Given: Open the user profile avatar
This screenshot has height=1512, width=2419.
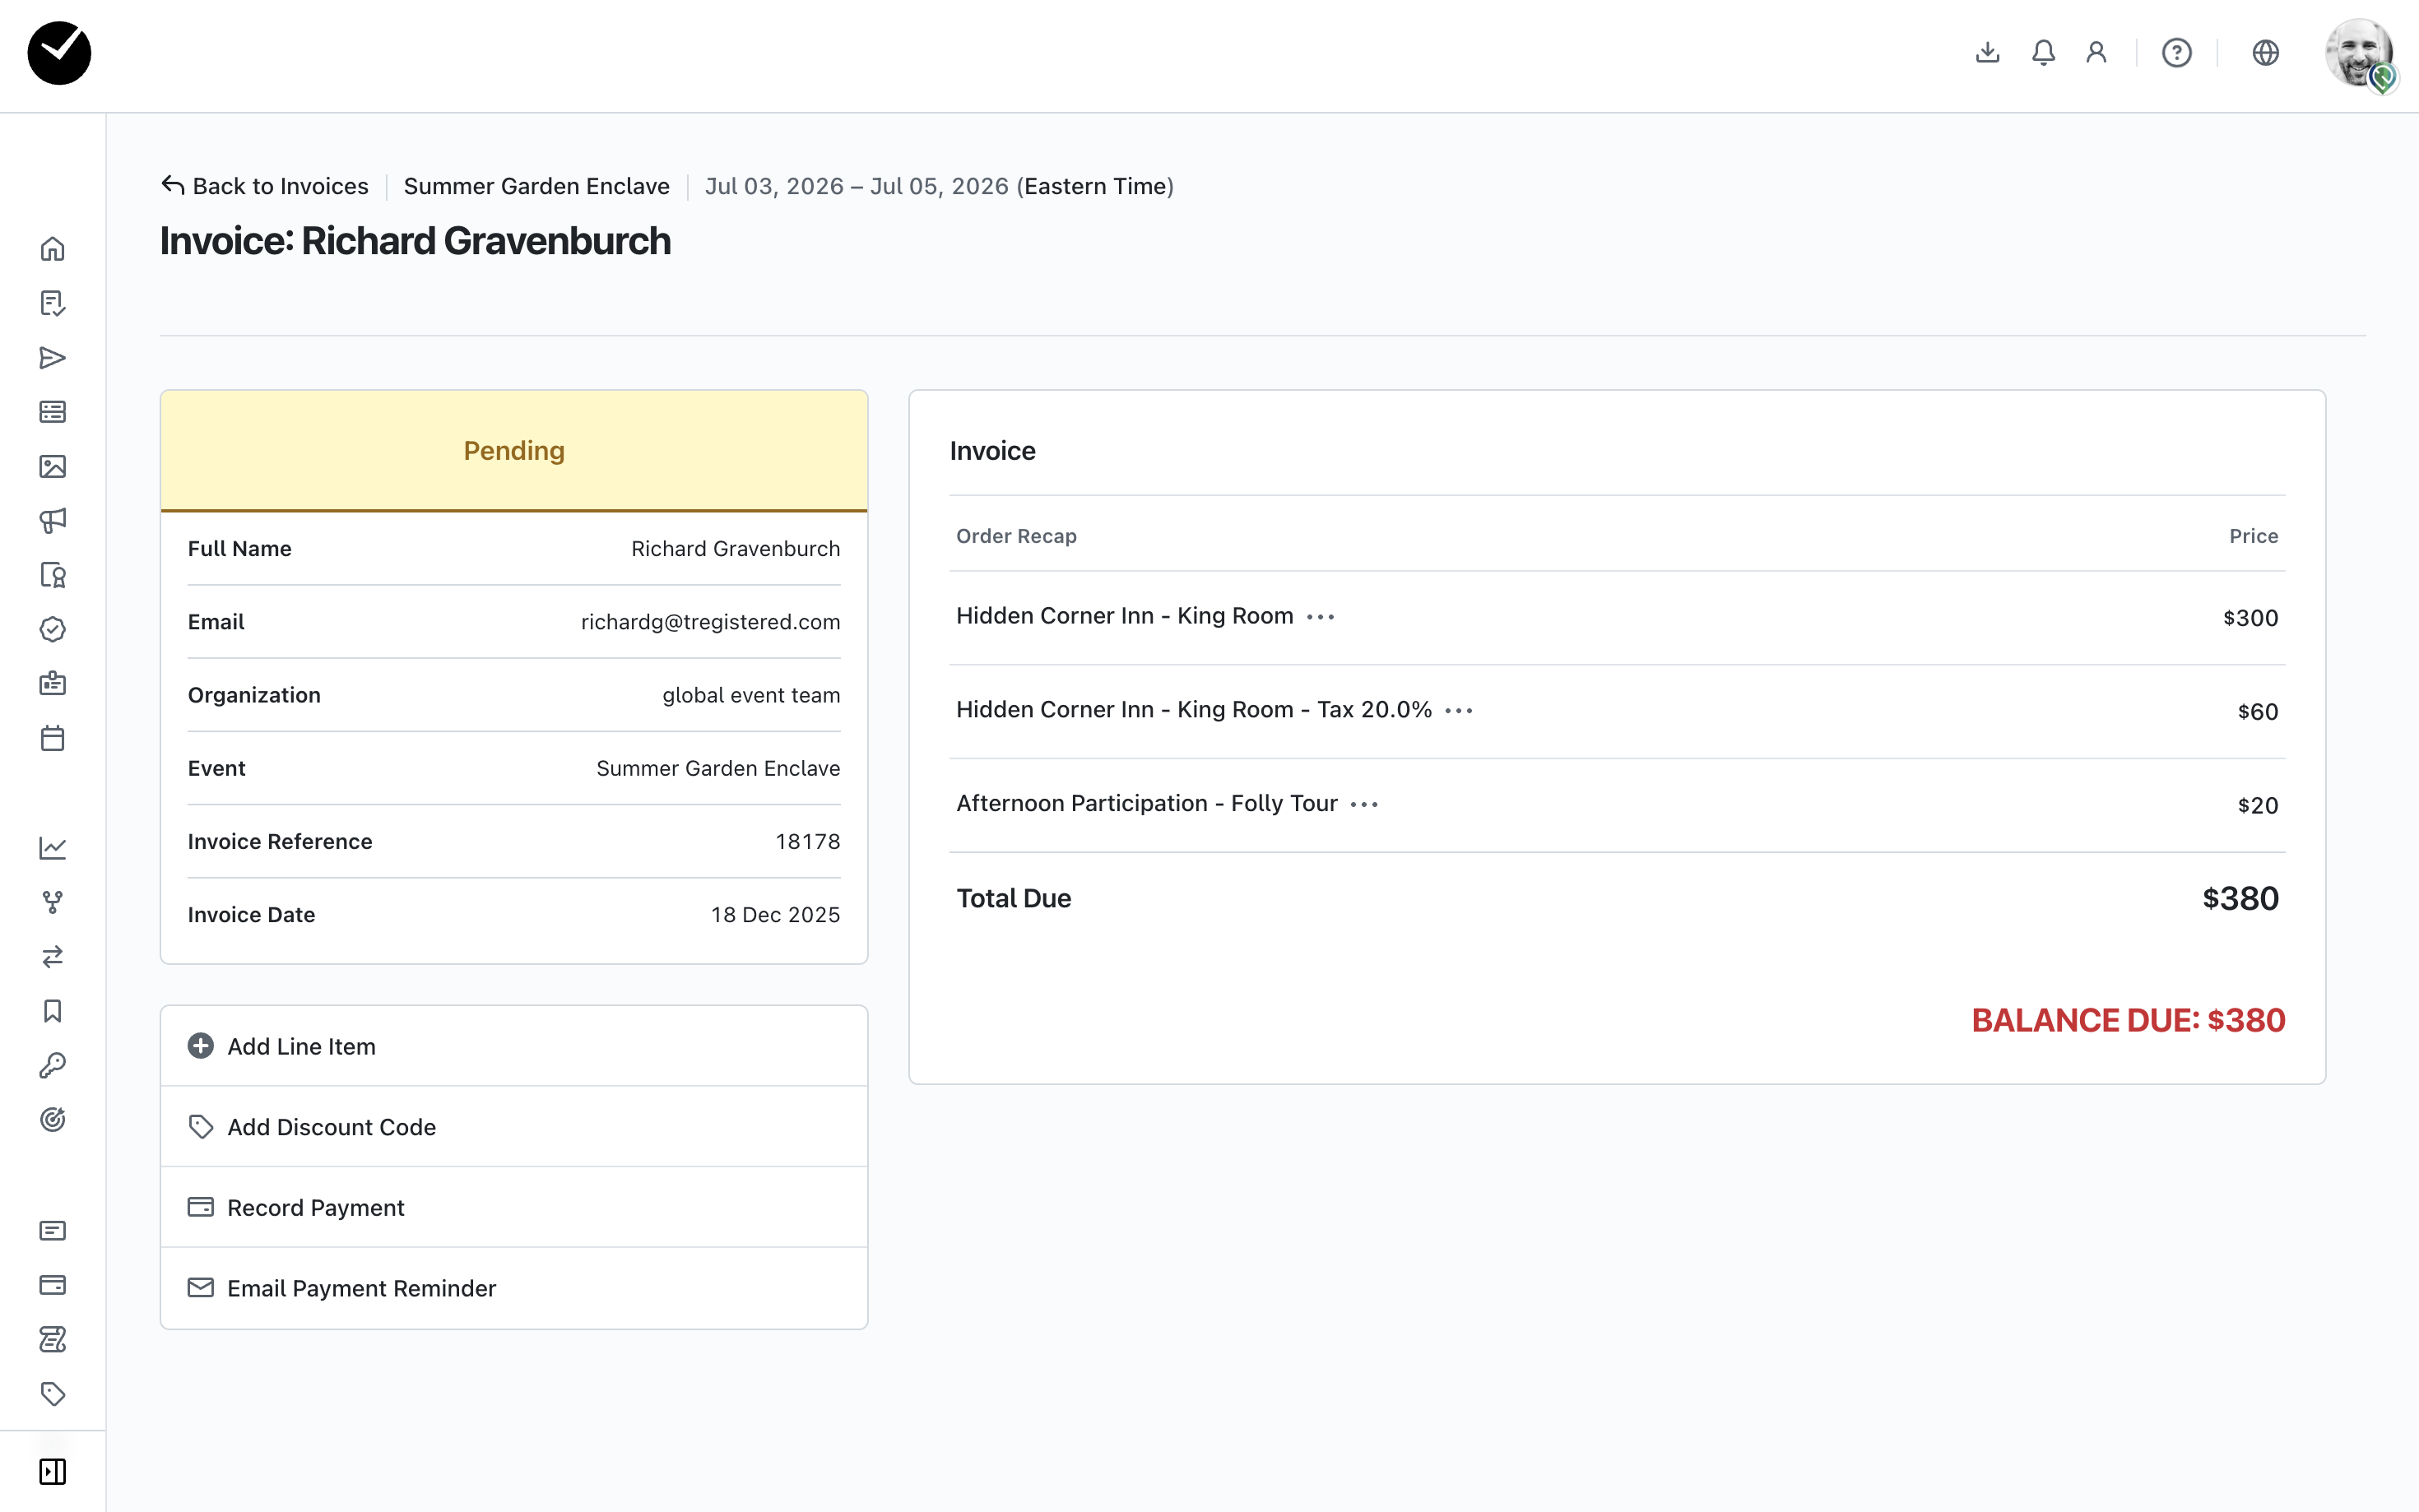Looking at the screenshot, I should [2358, 53].
